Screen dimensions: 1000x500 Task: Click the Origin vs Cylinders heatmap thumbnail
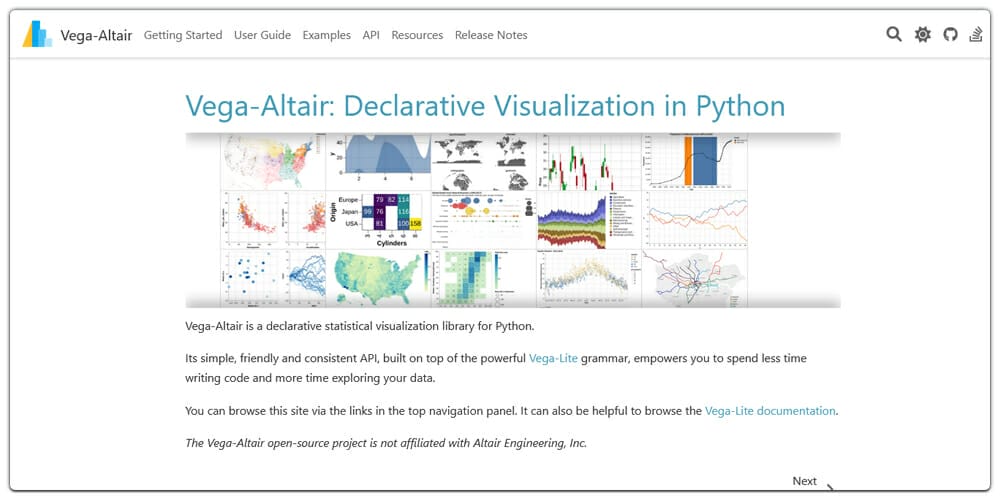click(x=379, y=219)
